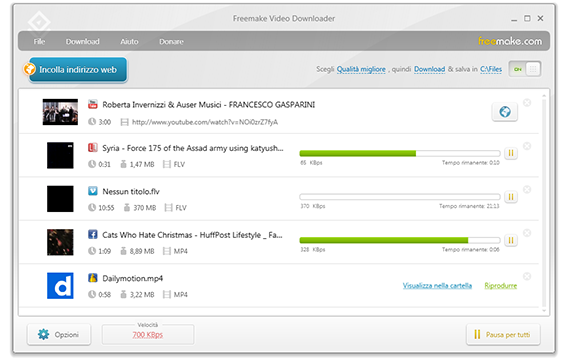Click the Nessun titolo.flv progress bar

pyautogui.click(x=400, y=197)
